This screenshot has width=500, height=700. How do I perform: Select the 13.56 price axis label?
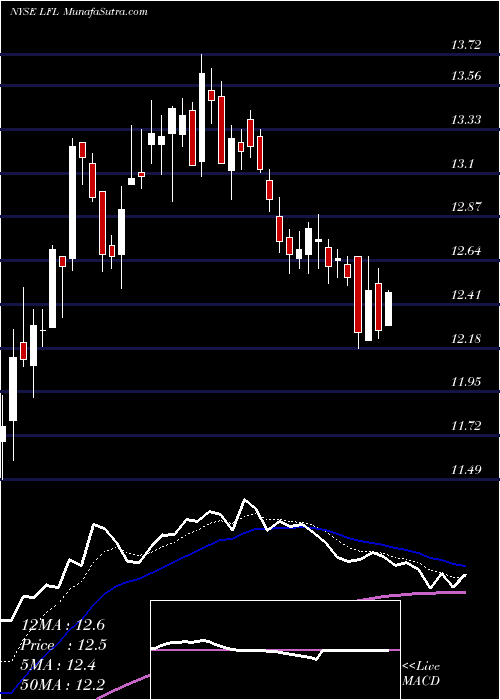[466, 75]
